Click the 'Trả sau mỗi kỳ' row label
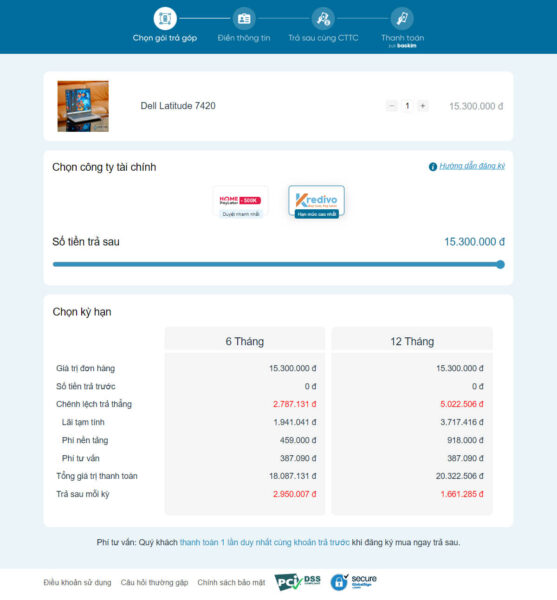 pyautogui.click(x=83, y=494)
